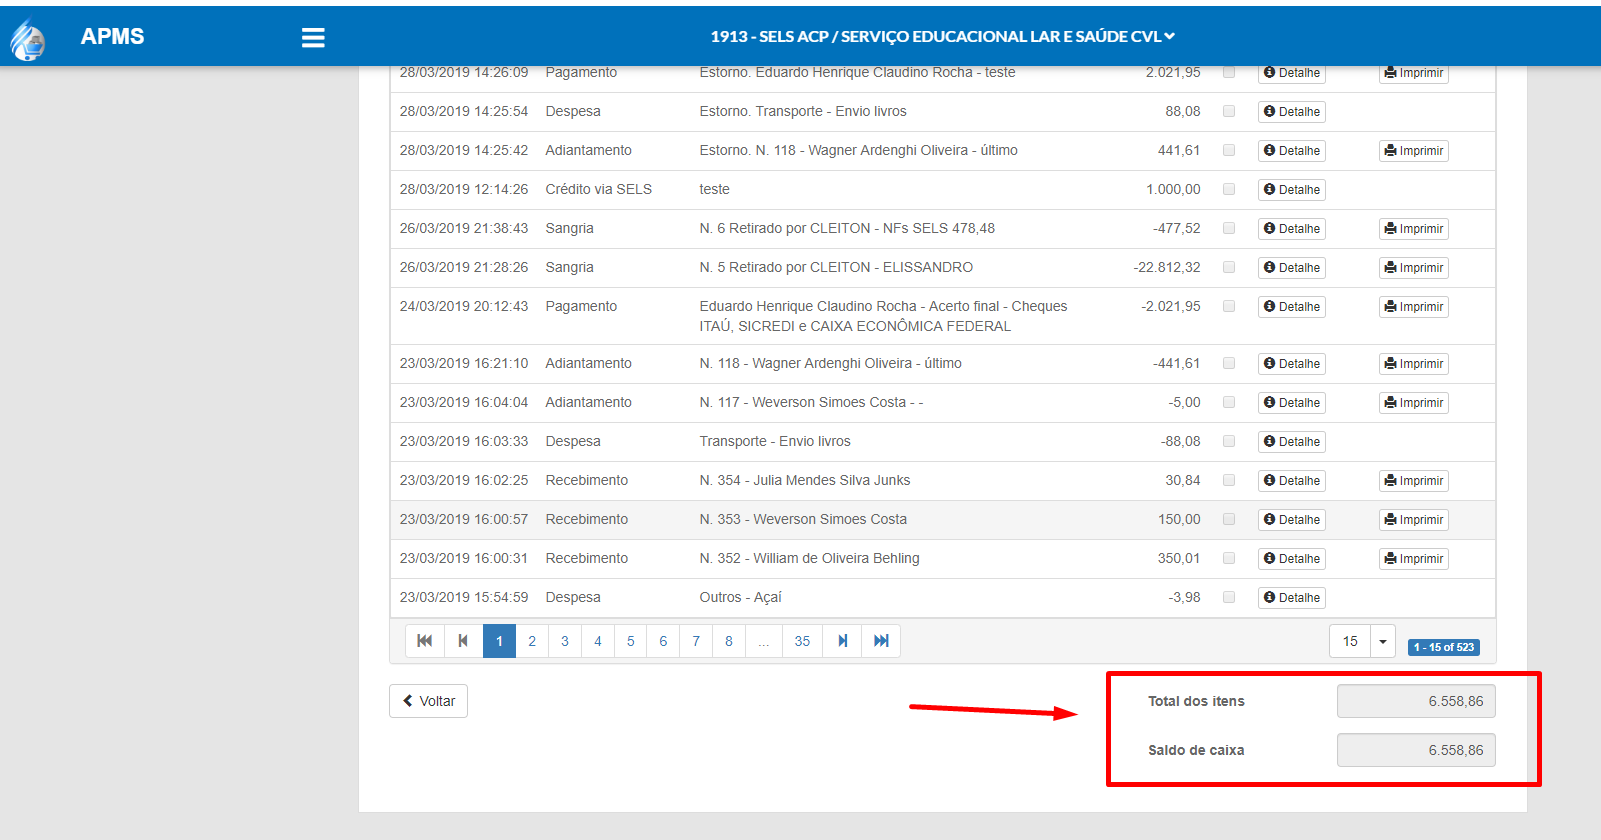Print Pagamento Acerto final Cheques
The width and height of the screenshot is (1601, 840).
(x=1414, y=307)
